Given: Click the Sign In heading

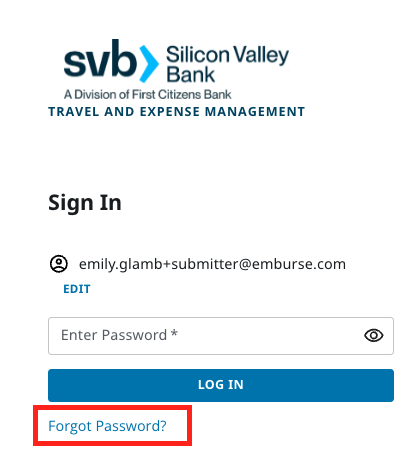Looking at the screenshot, I should pos(85,203).
